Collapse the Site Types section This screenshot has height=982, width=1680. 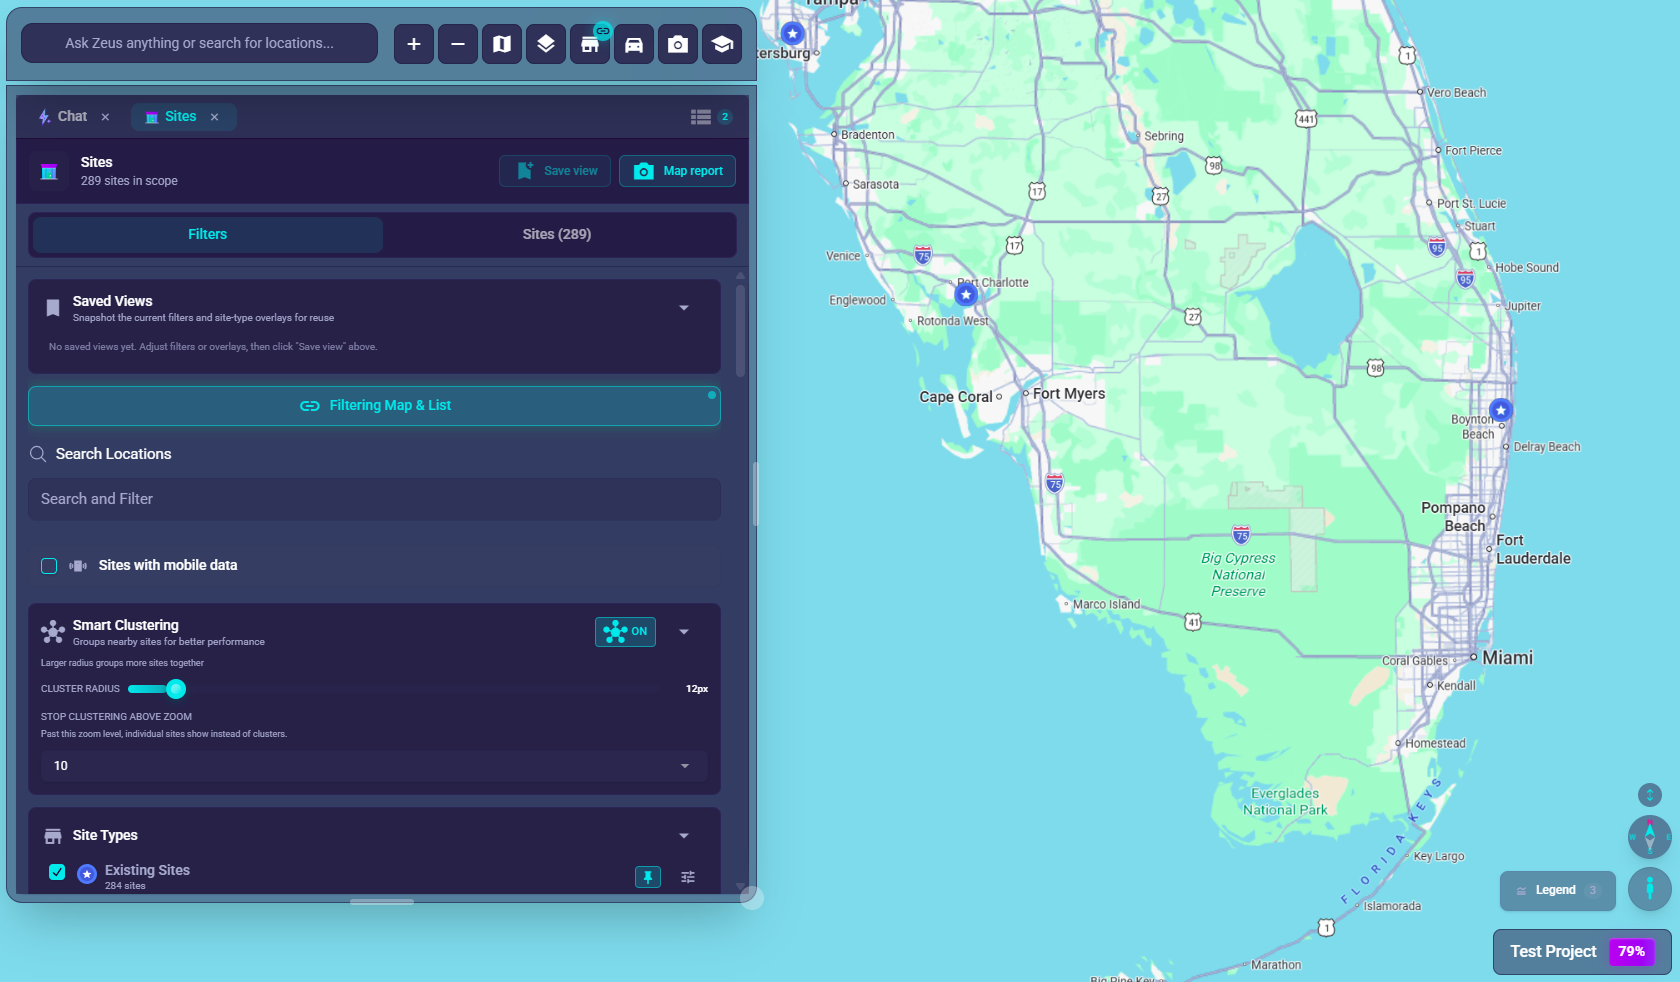click(684, 836)
